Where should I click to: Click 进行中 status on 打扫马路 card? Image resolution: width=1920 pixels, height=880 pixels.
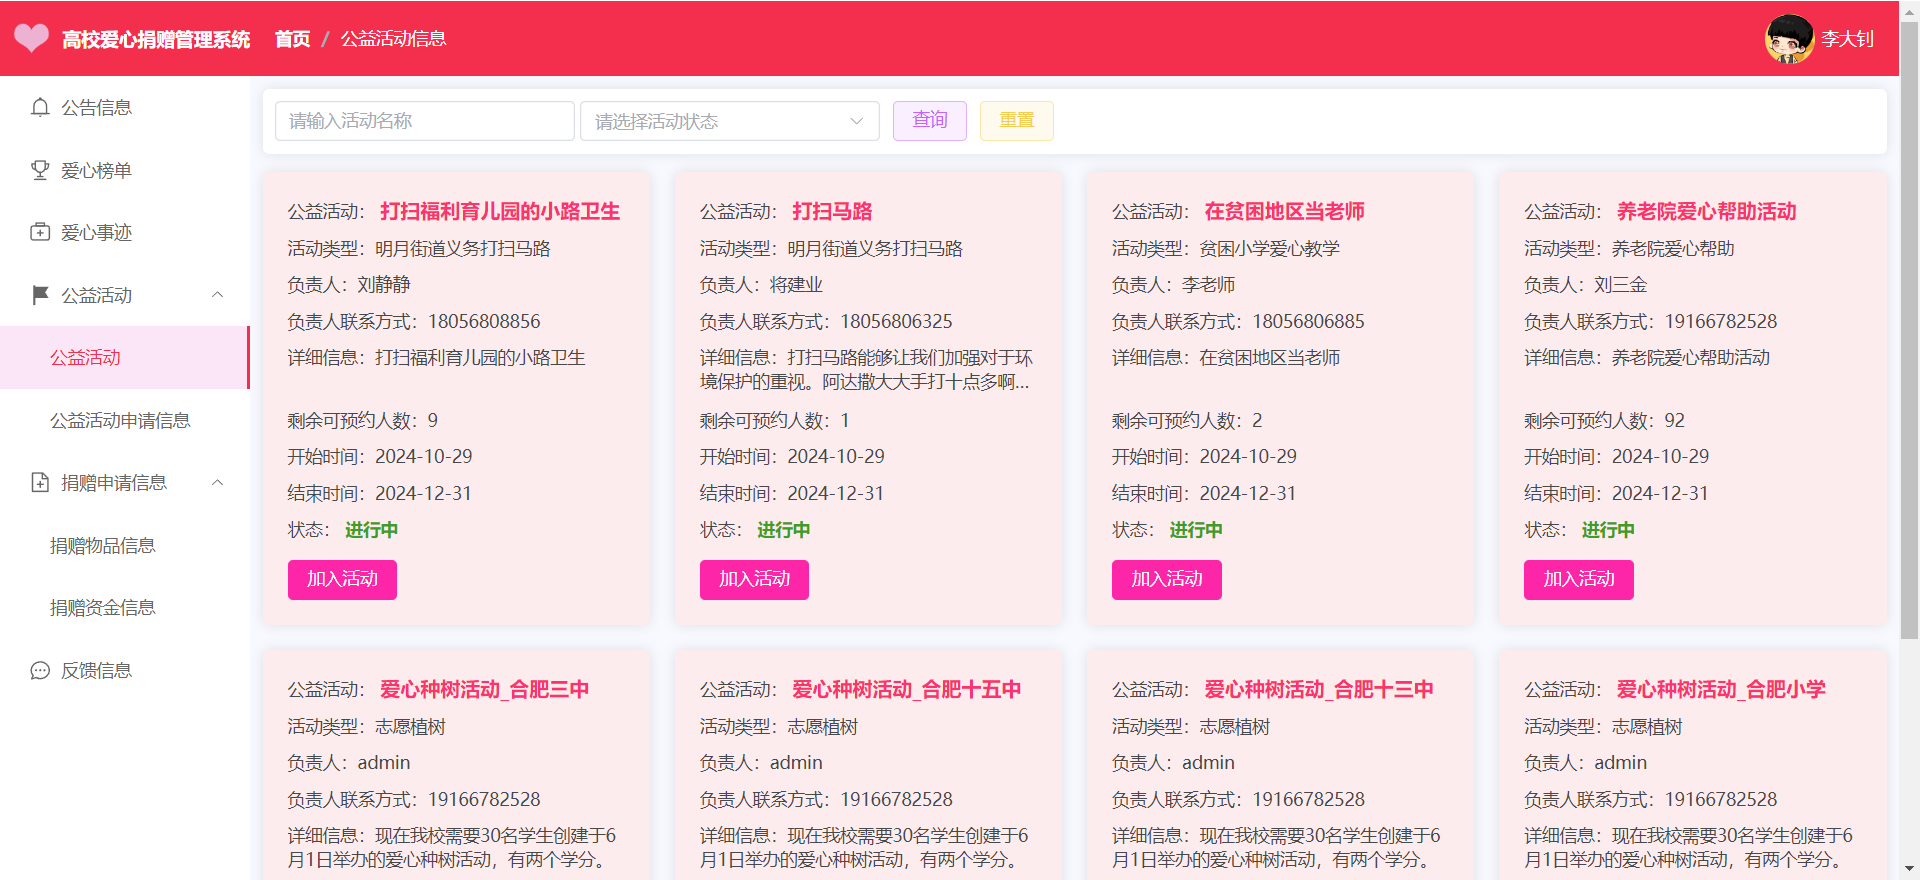pos(783,530)
